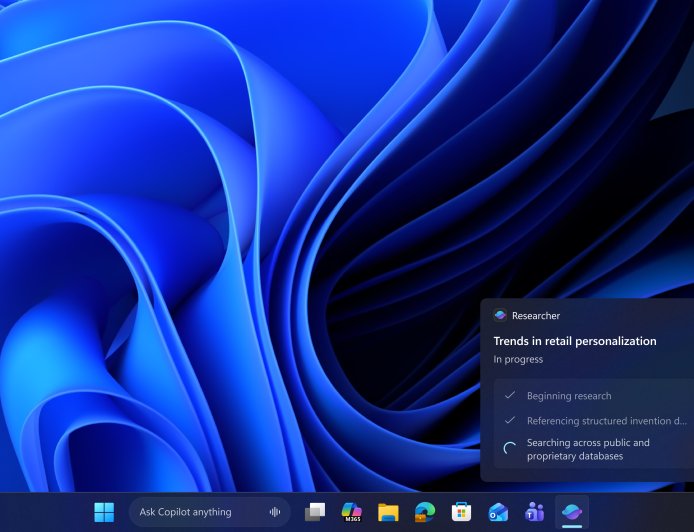The width and height of the screenshot is (694, 532).
Task: Open Outlook from the taskbar
Action: 498,512
